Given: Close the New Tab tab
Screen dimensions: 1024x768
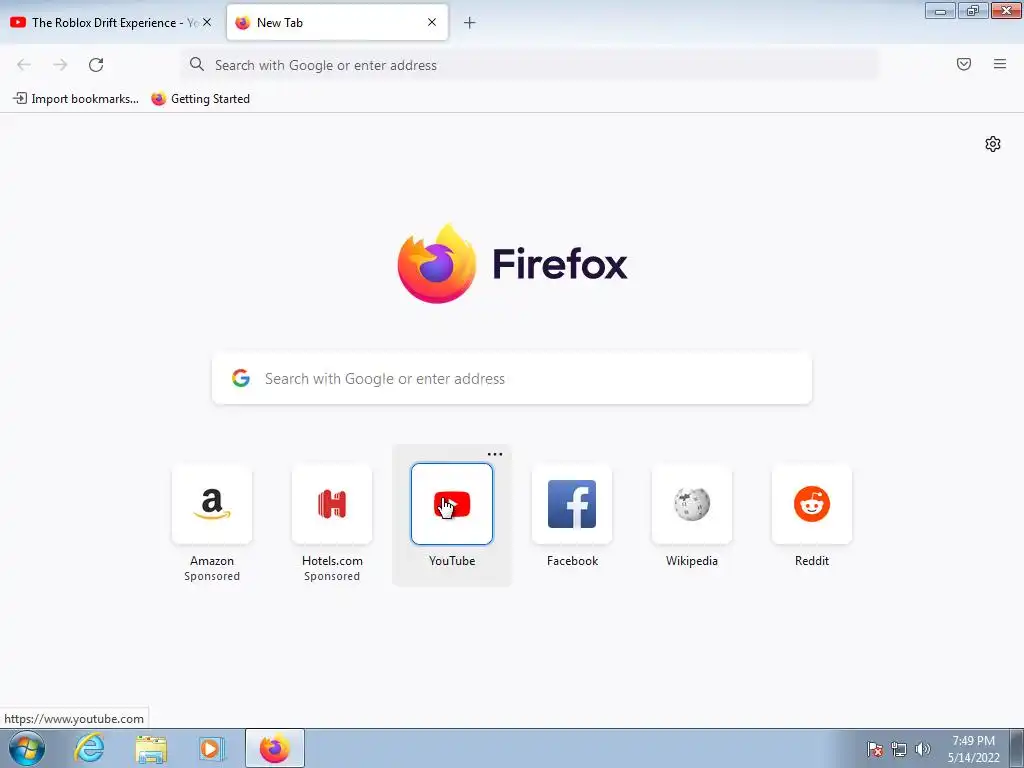Looking at the screenshot, I should (x=432, y=22).
